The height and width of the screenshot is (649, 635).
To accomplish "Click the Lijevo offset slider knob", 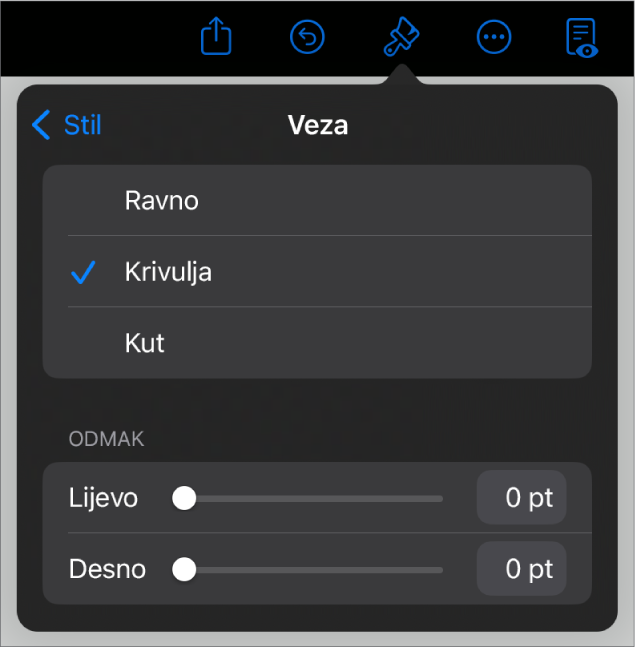I will [x=184, y=498].
